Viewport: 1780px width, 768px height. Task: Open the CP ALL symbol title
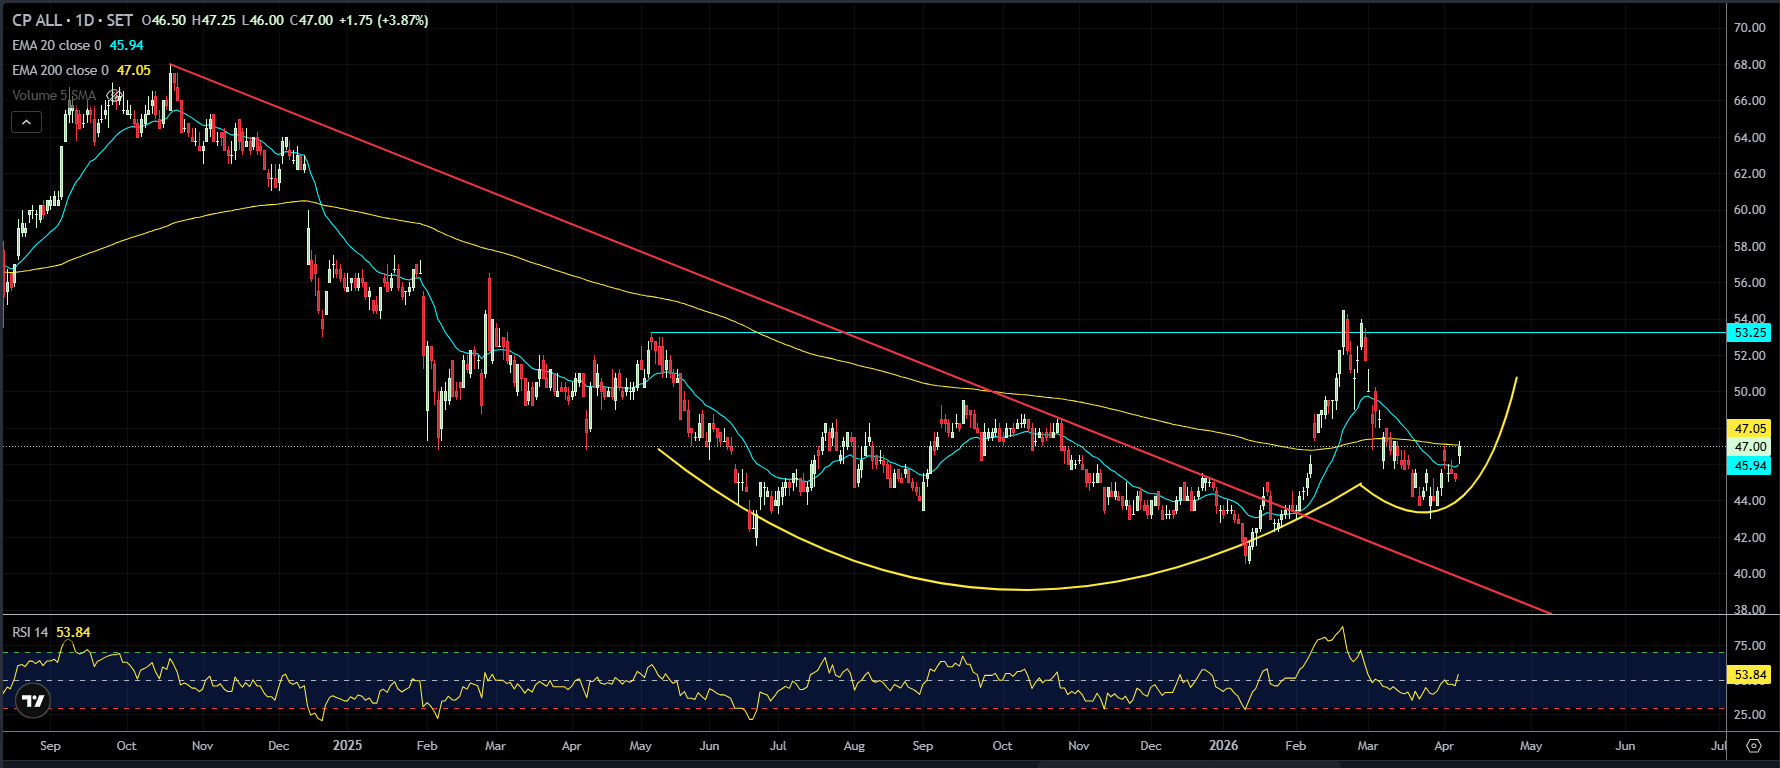(36, 20)
